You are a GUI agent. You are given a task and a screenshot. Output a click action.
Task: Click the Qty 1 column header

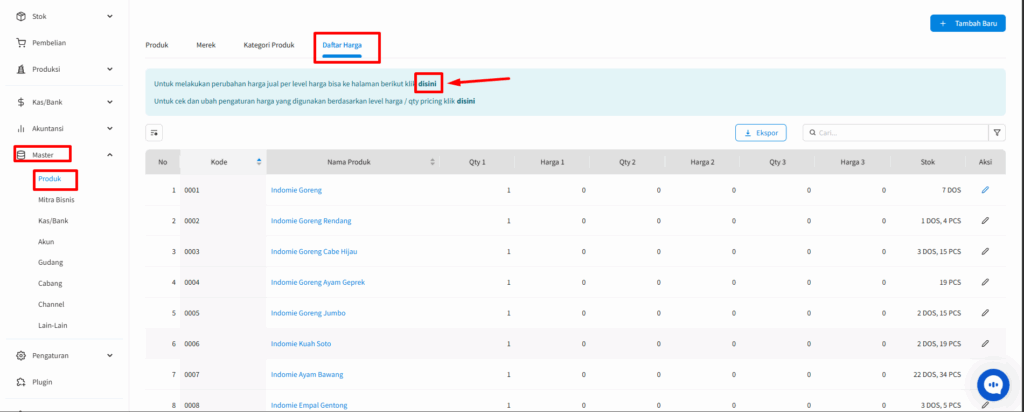click(x=477, y=162)
